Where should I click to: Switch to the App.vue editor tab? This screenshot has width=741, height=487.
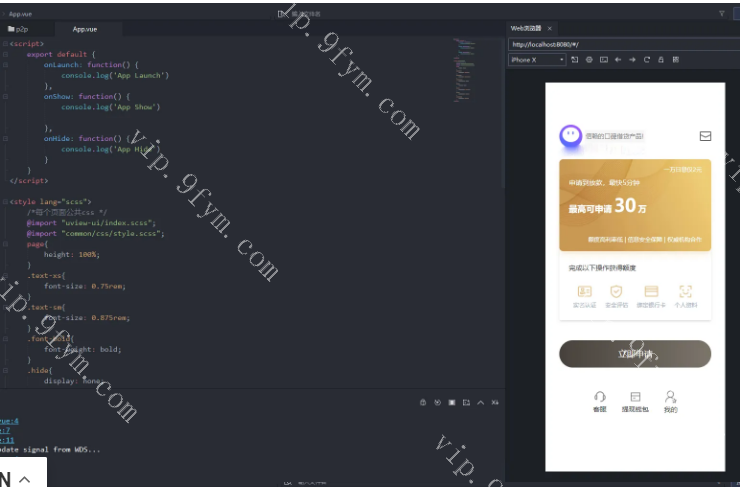85,29
